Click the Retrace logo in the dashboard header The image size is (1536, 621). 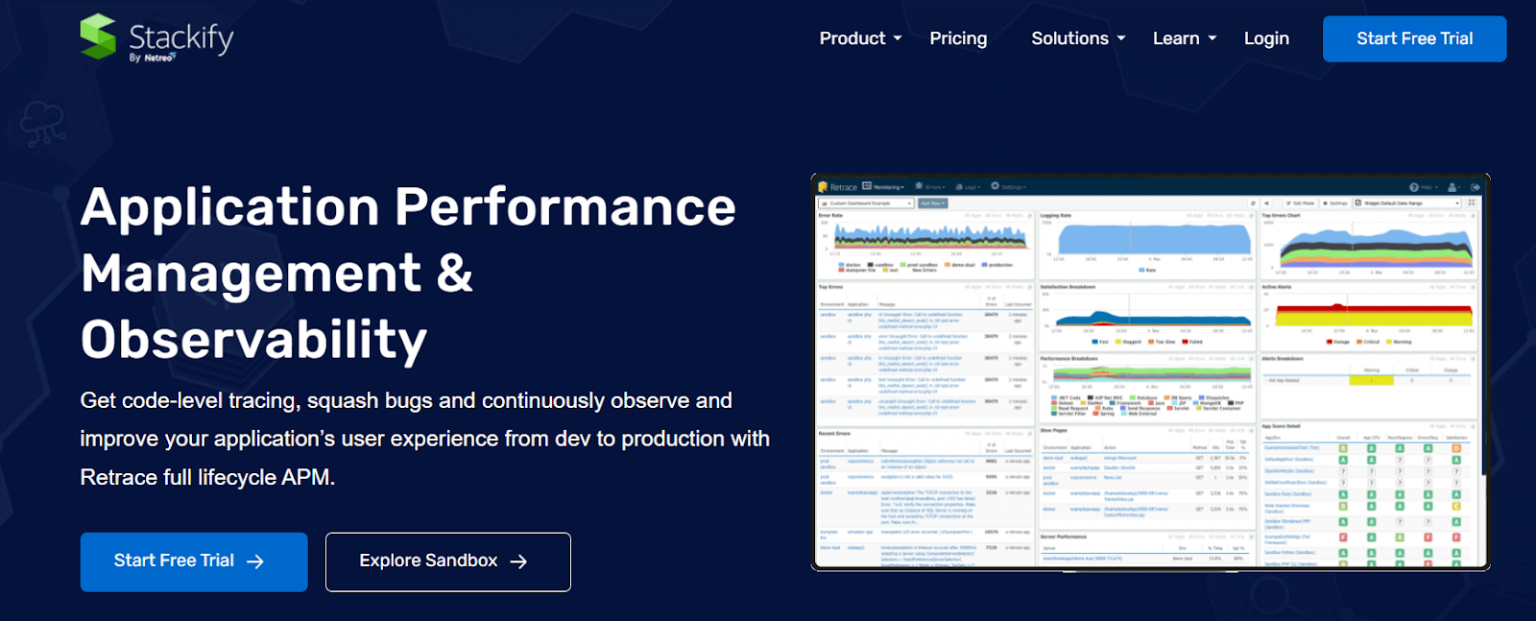click(x=838, y=186)
